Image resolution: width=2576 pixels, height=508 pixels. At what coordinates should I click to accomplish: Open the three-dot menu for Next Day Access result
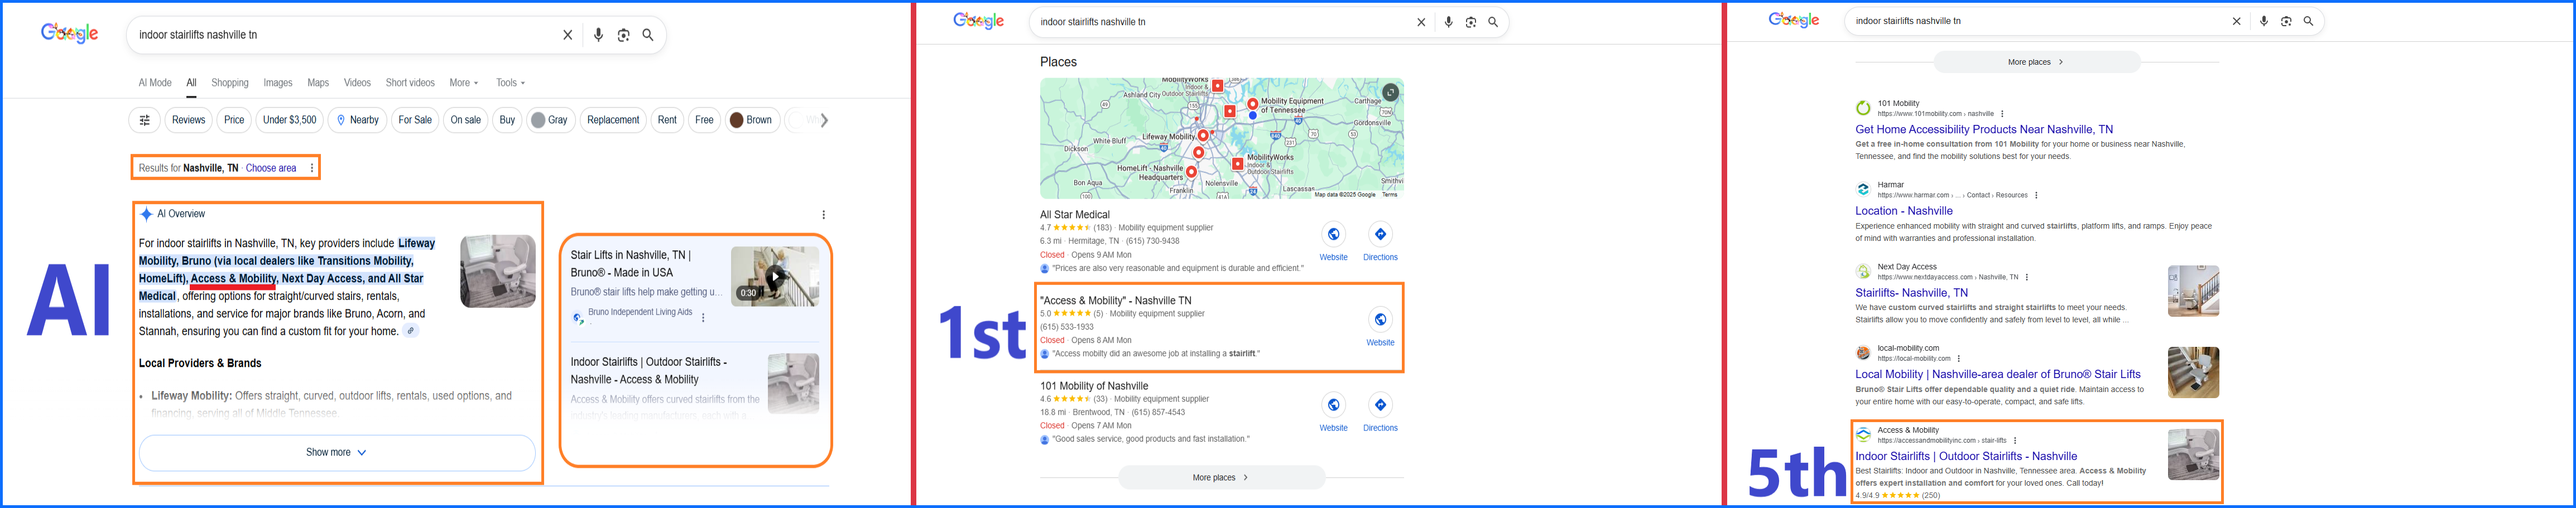click(2027, 277)
